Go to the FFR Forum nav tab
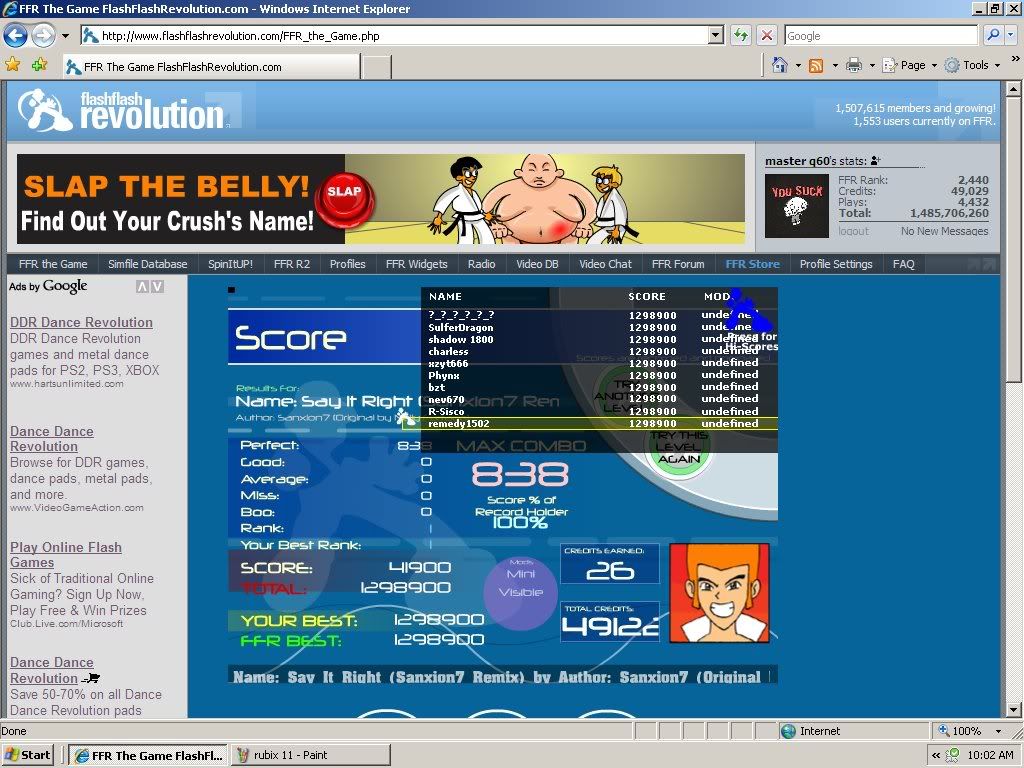 [x=678, y=264]
